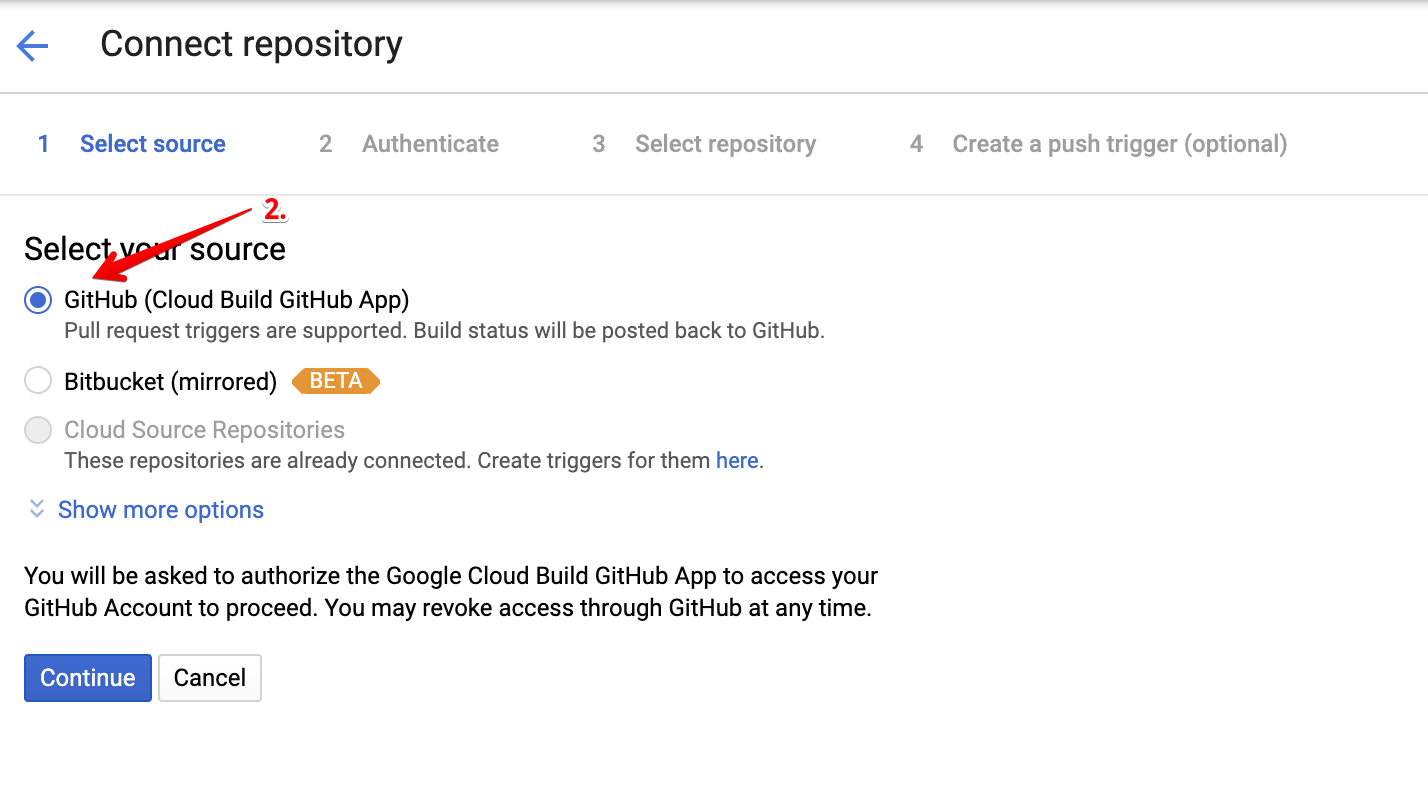Screen dimensions: 1428x798
Task: Follow the "here" link to create triggers
Action: coord(737,461)
